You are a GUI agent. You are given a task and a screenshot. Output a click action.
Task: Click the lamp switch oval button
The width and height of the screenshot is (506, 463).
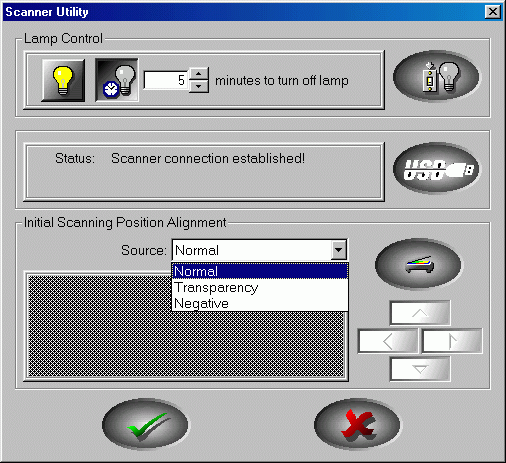coord(436,76)
